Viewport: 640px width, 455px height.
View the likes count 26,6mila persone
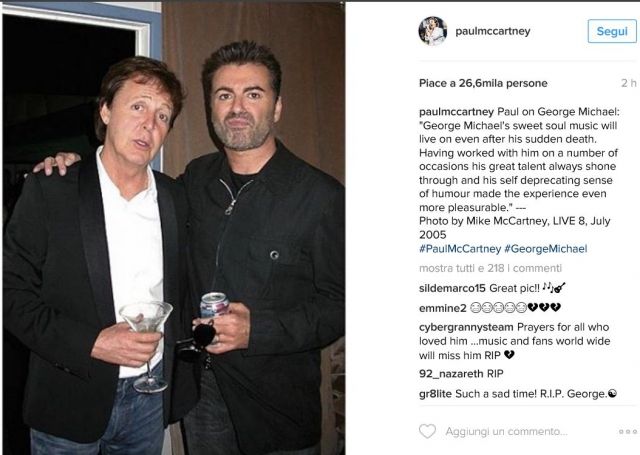(x=476, y=83)
